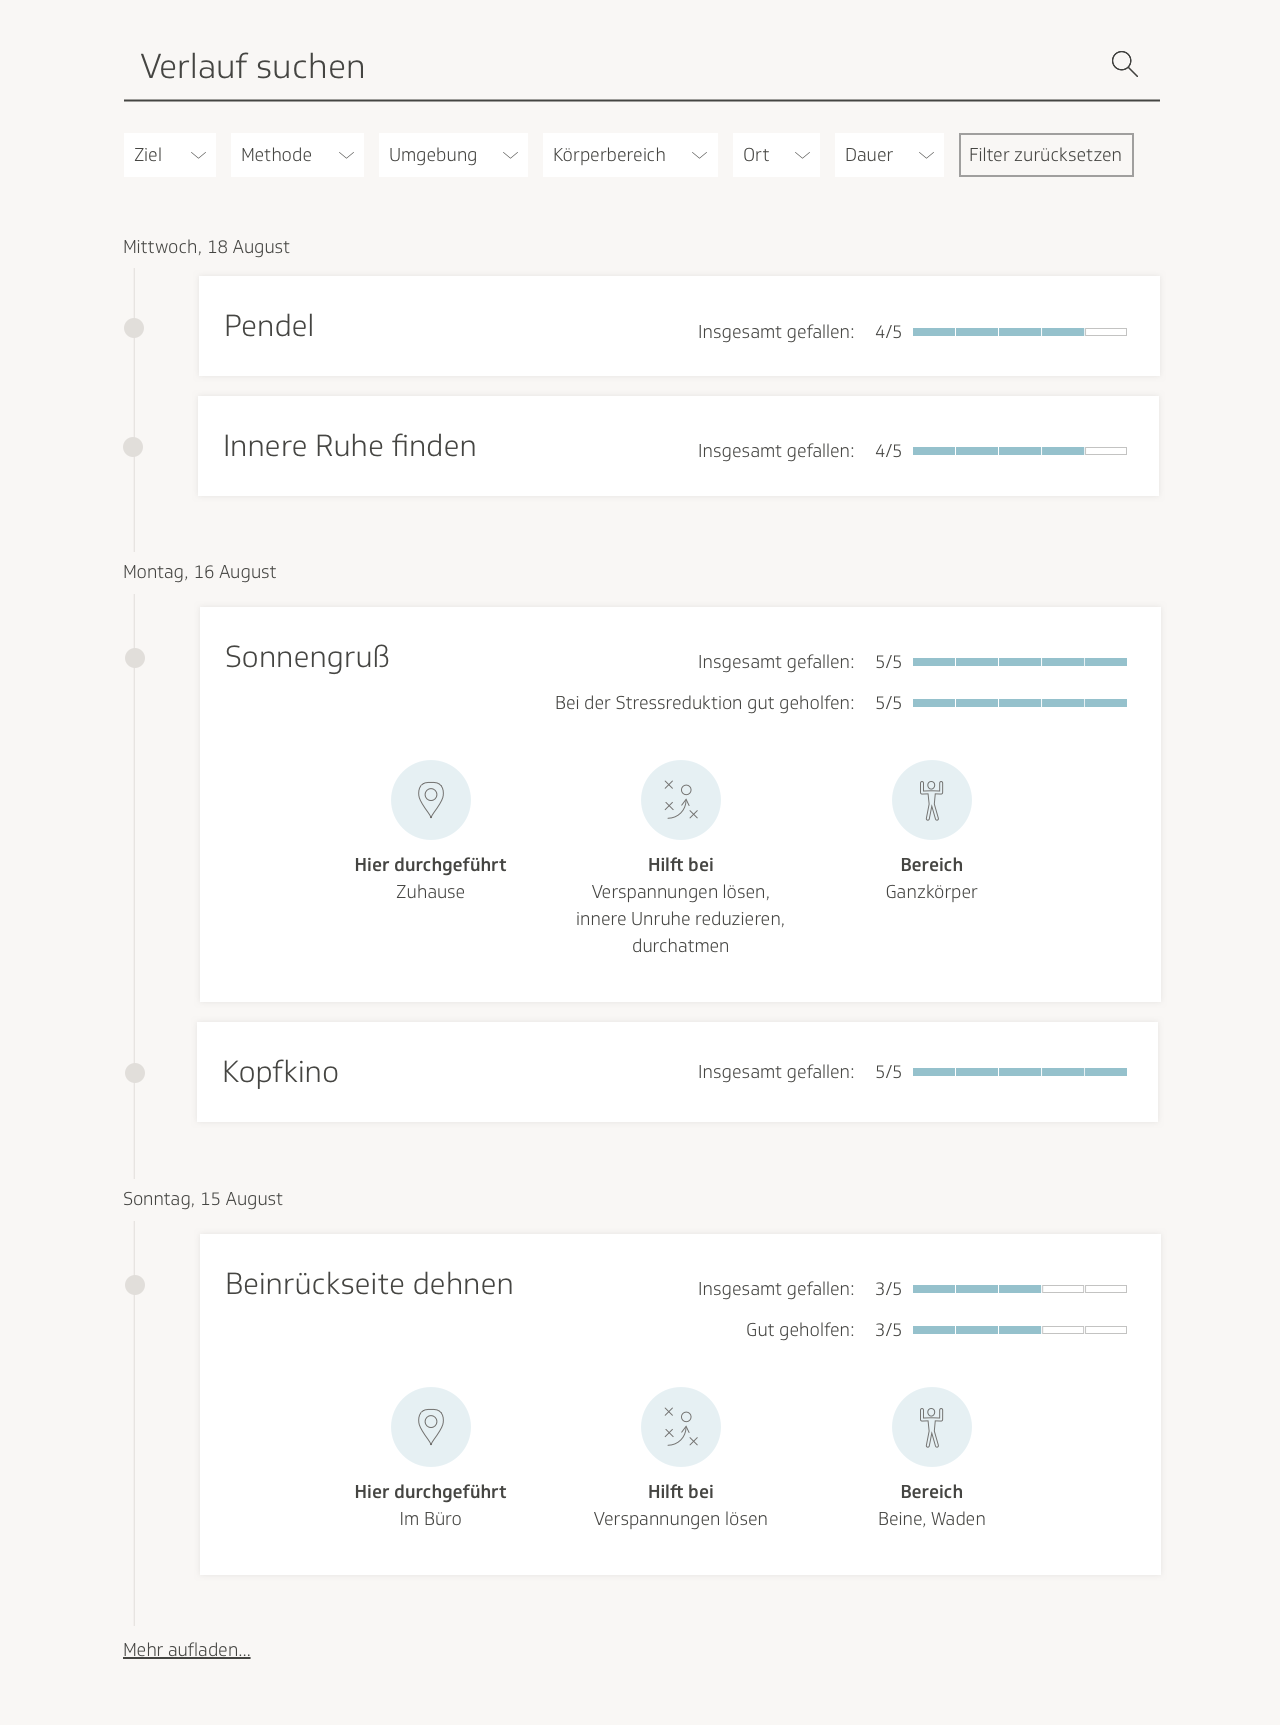Click Beinrückseite dehnen location pin icon

(x=431, y=1427)
